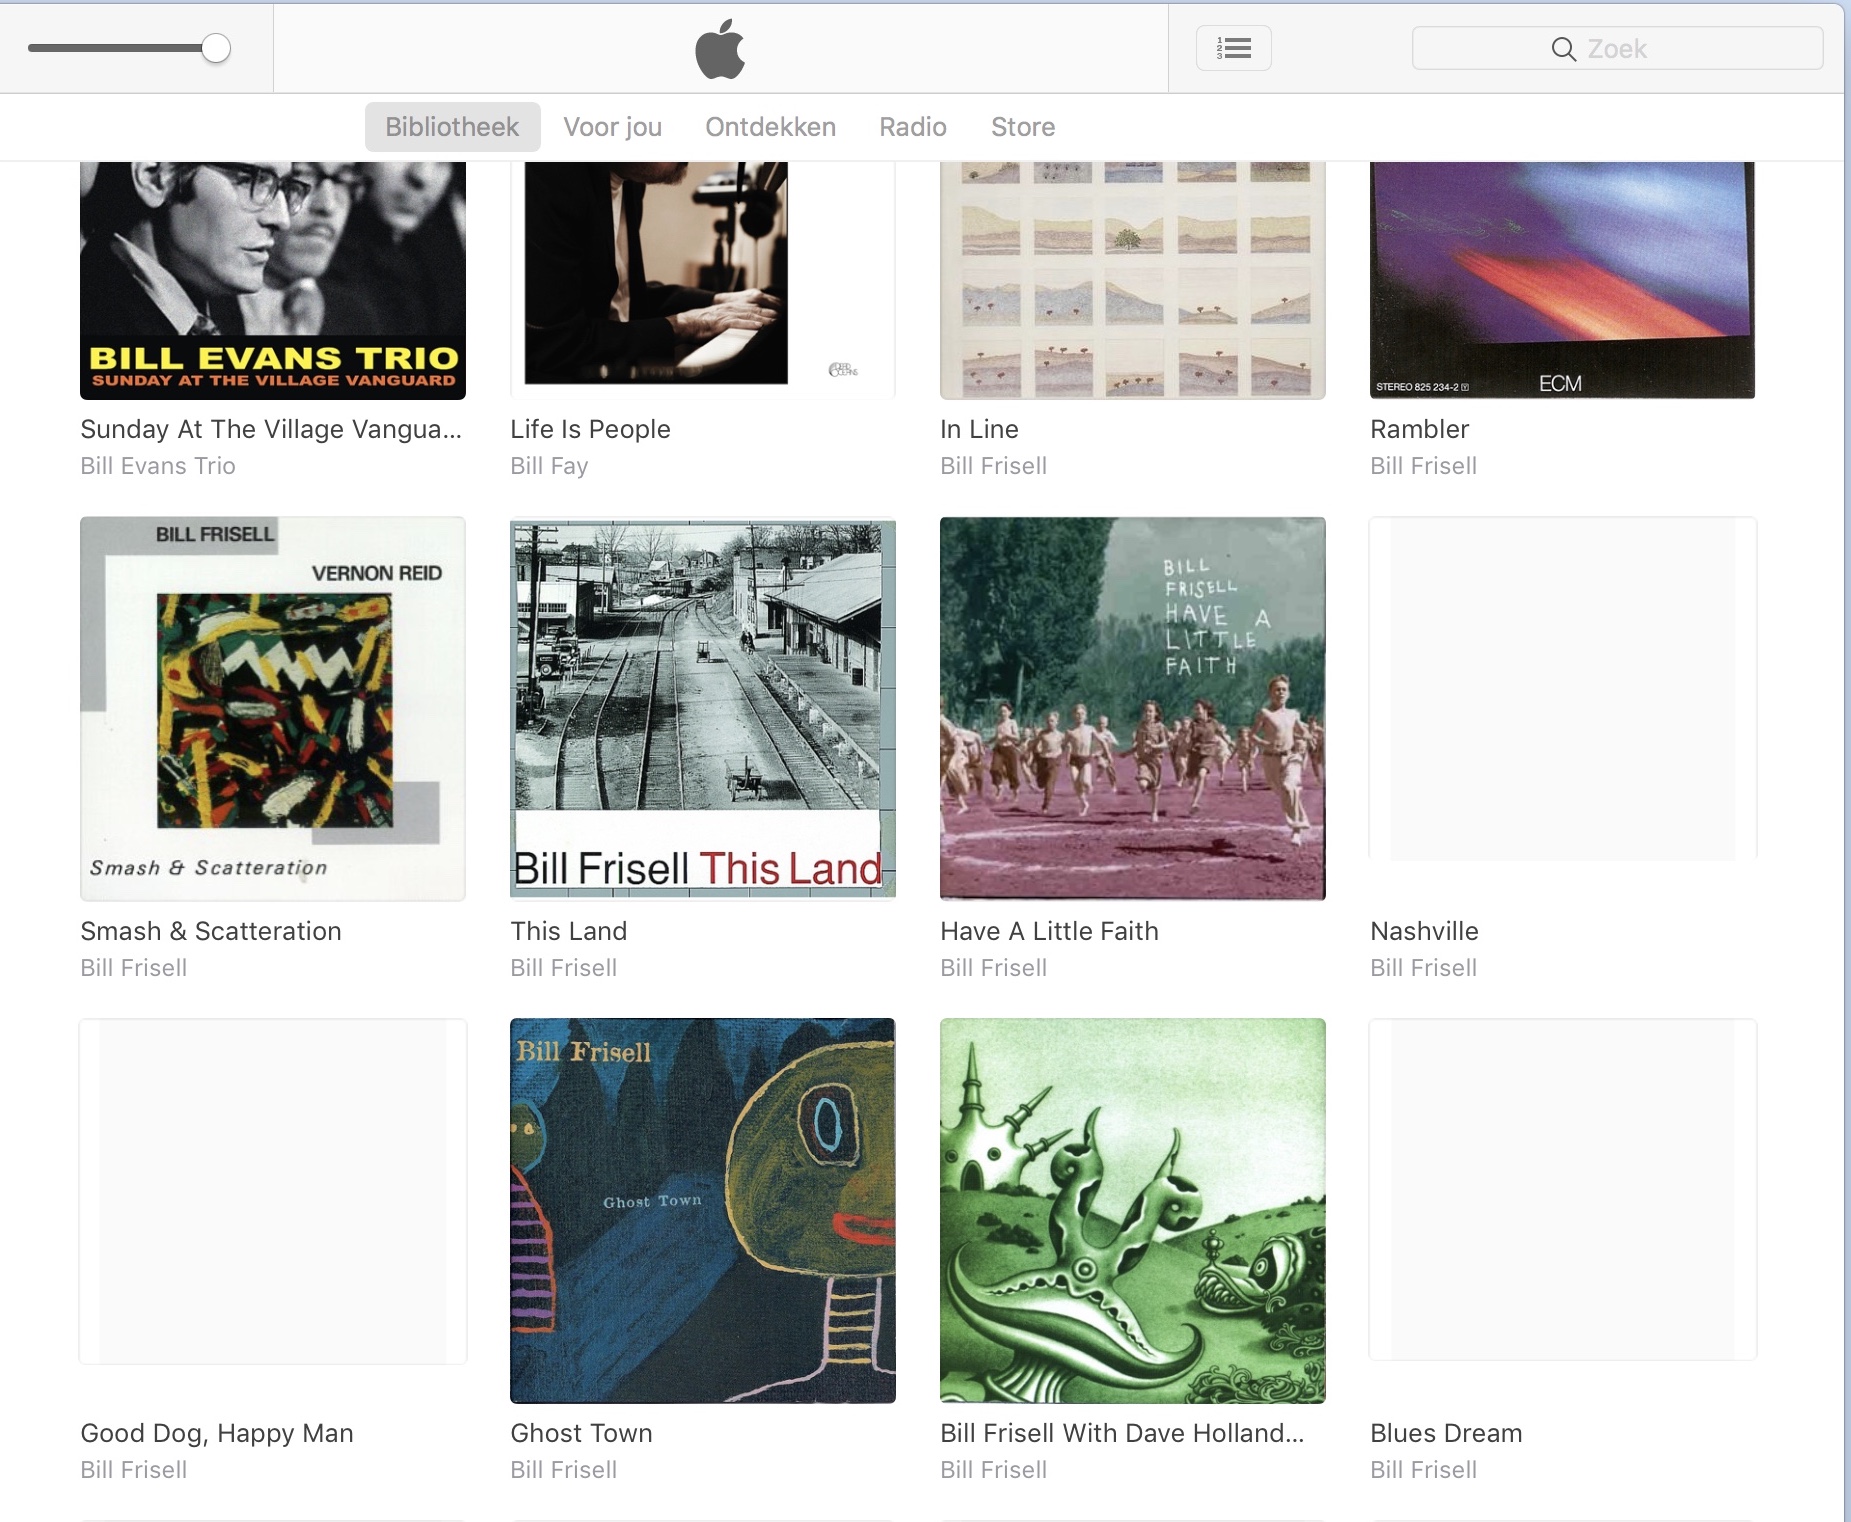The image size is (1851, 1522).
Task: Click the magnifying glass search icon
Action: point(1563,49)
